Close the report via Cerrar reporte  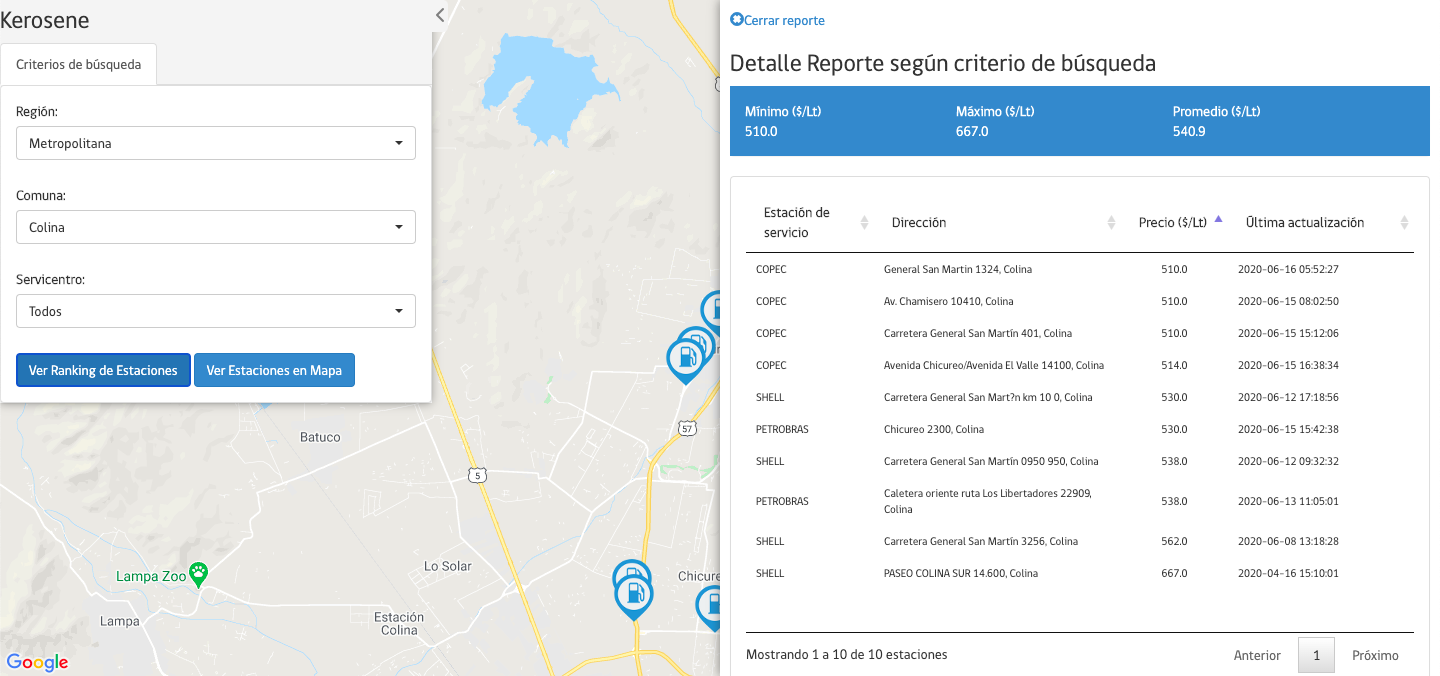(x=778, y=20)
